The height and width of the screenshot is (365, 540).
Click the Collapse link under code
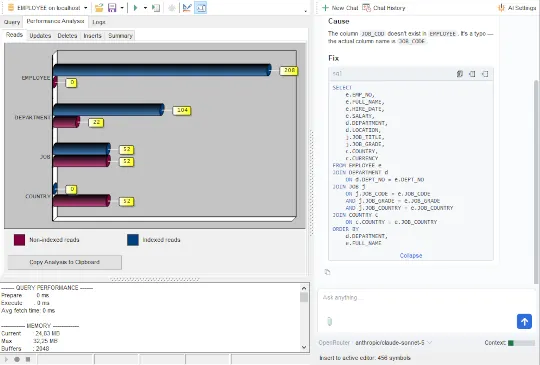411,256
